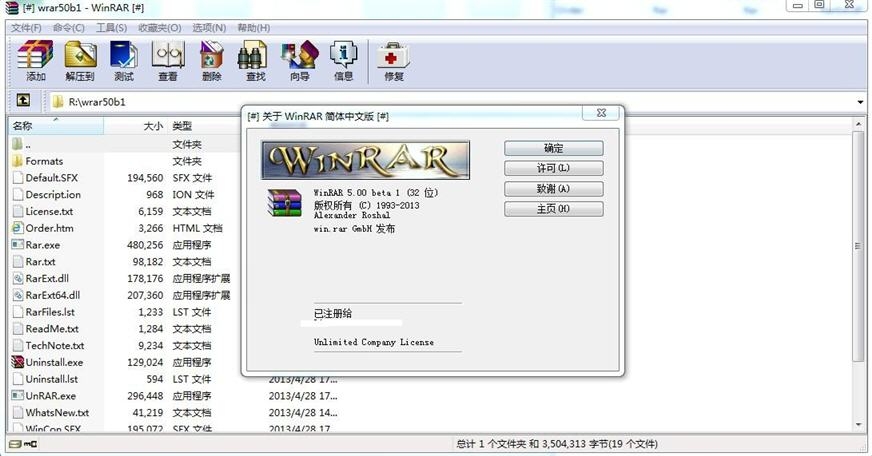Click the file list scrollbar up arrow
Screen dimensions: 872x456
859,125
